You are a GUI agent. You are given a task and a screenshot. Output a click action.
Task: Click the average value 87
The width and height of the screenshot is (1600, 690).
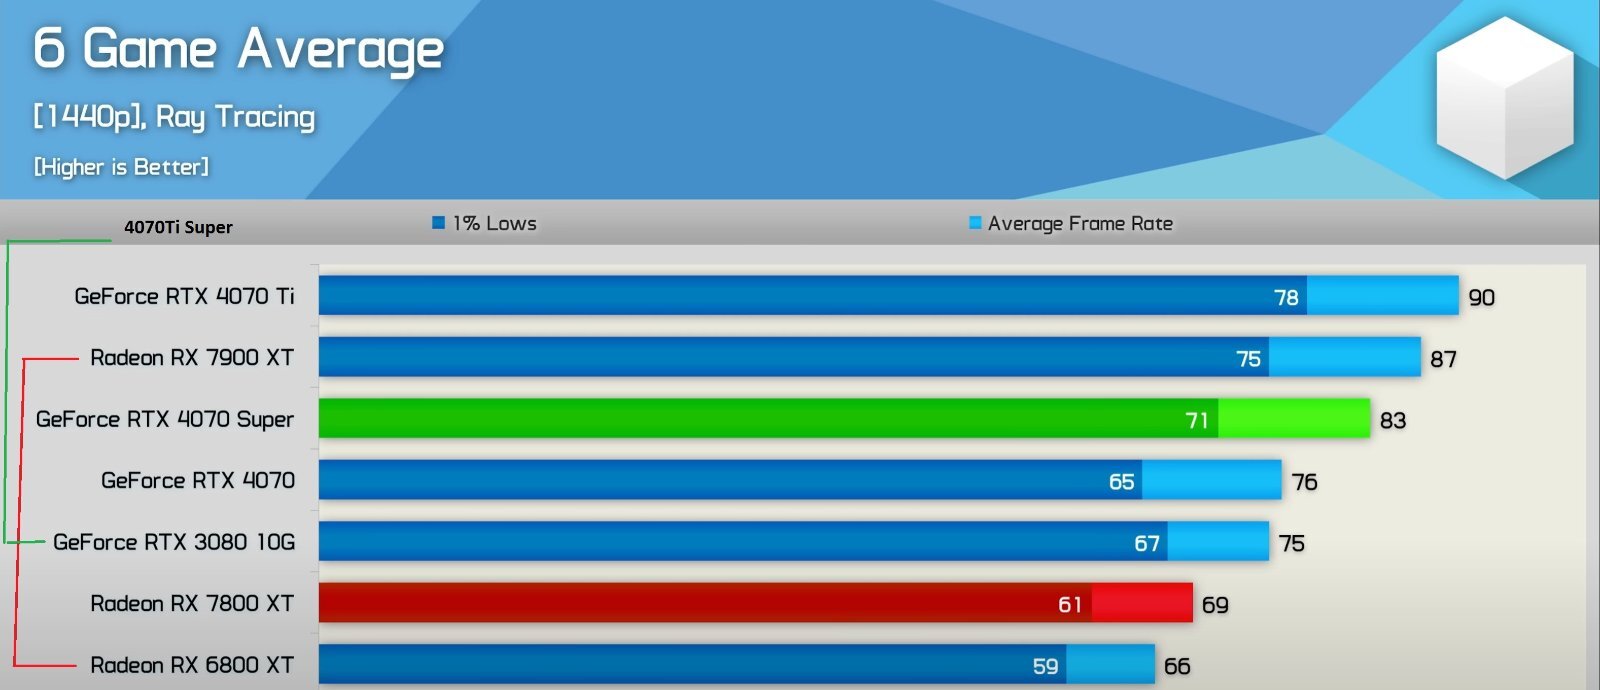[1443, 359]
